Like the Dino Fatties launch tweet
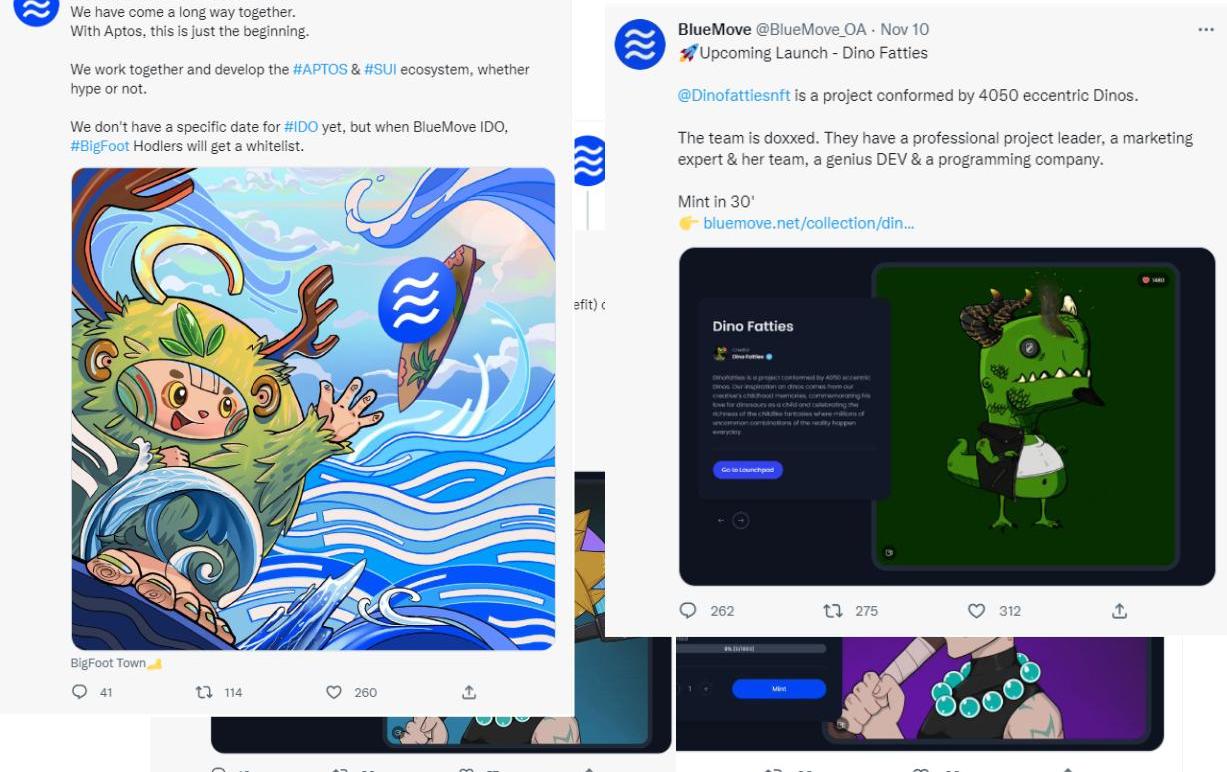Image resolution: width=1227 pixels, height=772 pixels. pyautogui.click(x=977, y=610)
